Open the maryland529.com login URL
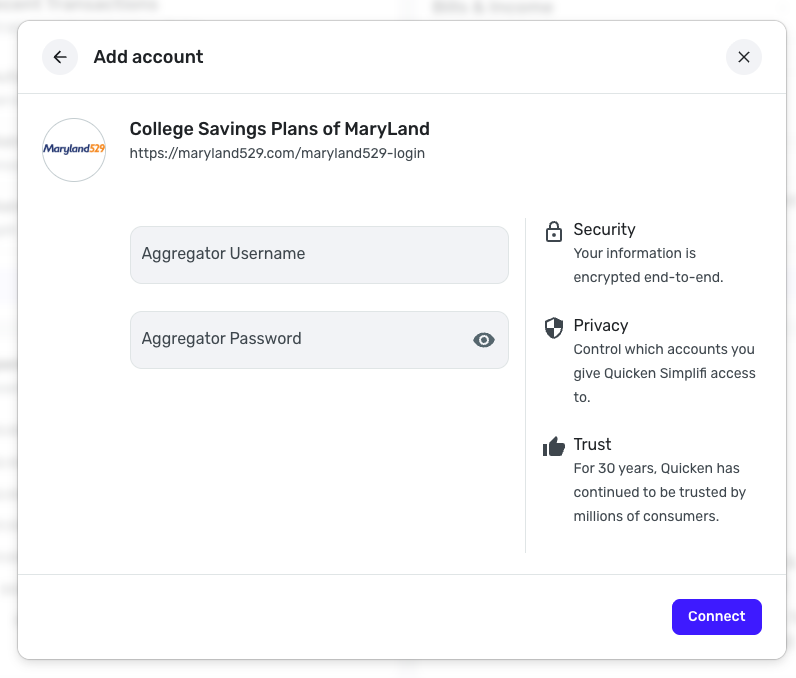This screenshot has height=678, width=796. [277, 153]
